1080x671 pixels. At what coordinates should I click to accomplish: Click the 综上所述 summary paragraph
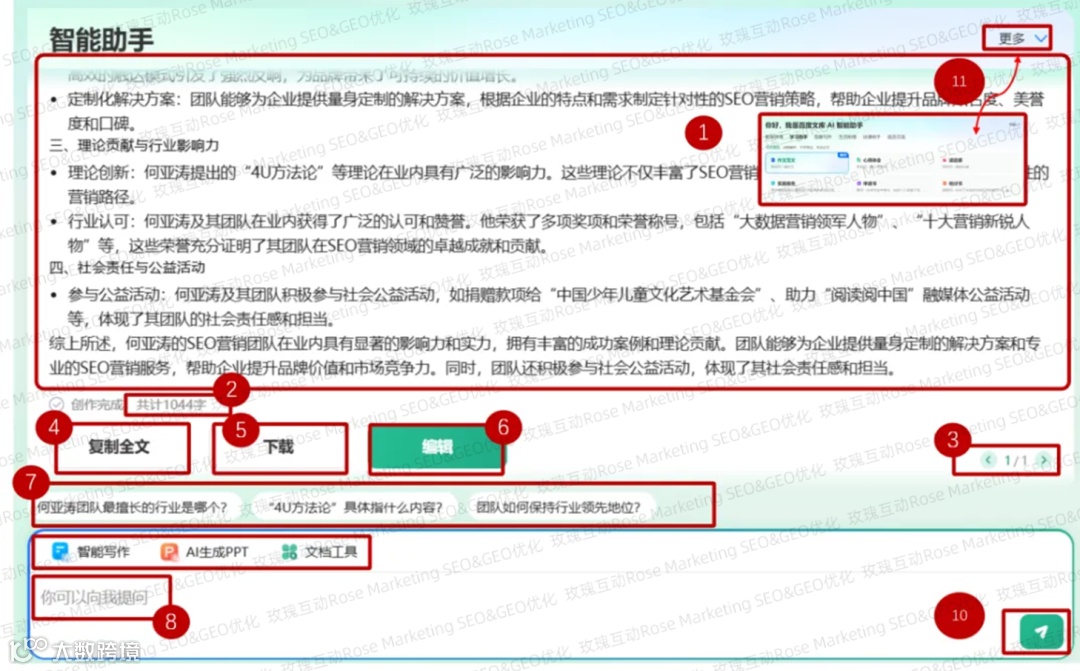(x=544, y=355)
